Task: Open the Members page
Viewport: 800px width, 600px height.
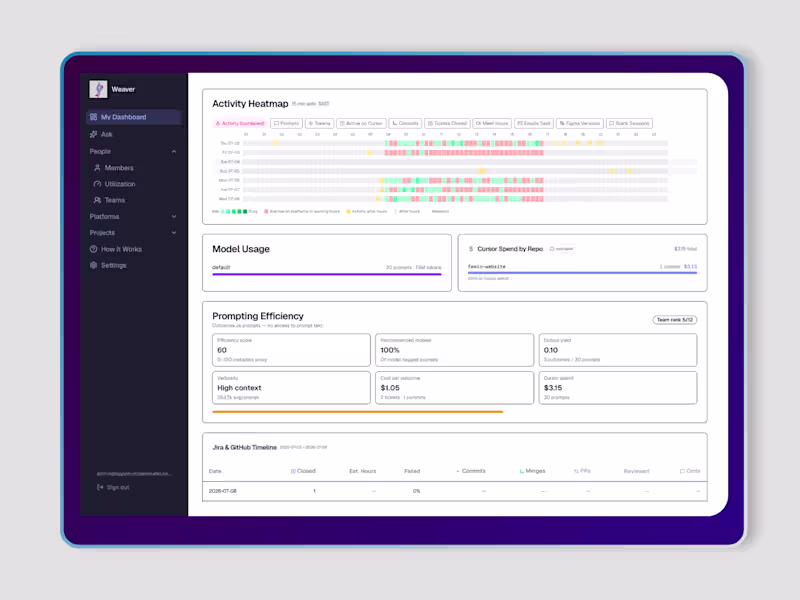Action: coord(119,168)
